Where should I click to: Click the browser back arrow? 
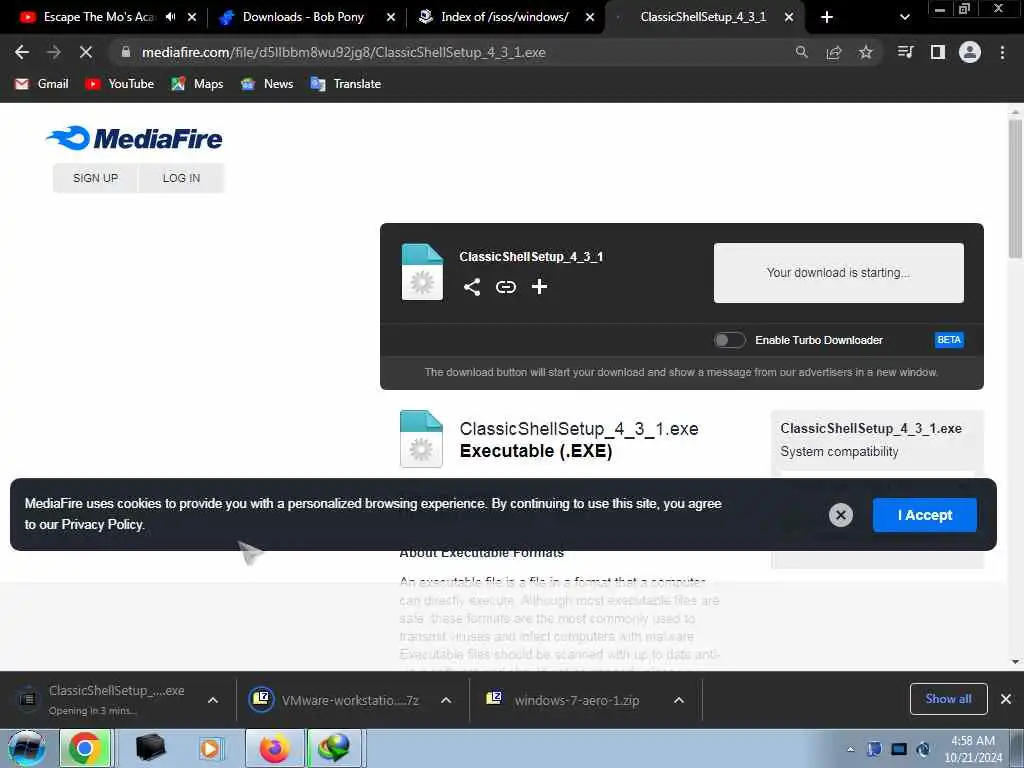click(x=22, y=52)
